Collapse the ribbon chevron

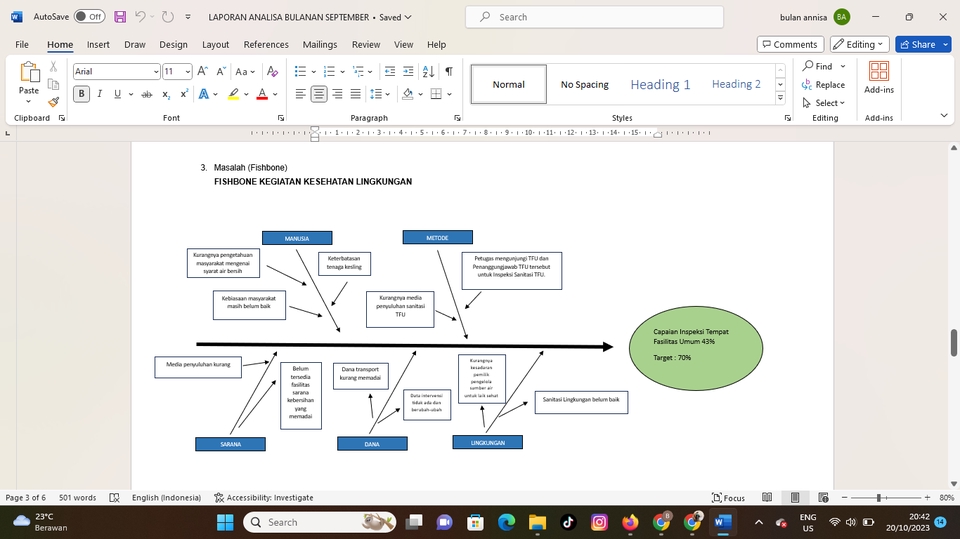pyautogui.click(x=943, y=116)
